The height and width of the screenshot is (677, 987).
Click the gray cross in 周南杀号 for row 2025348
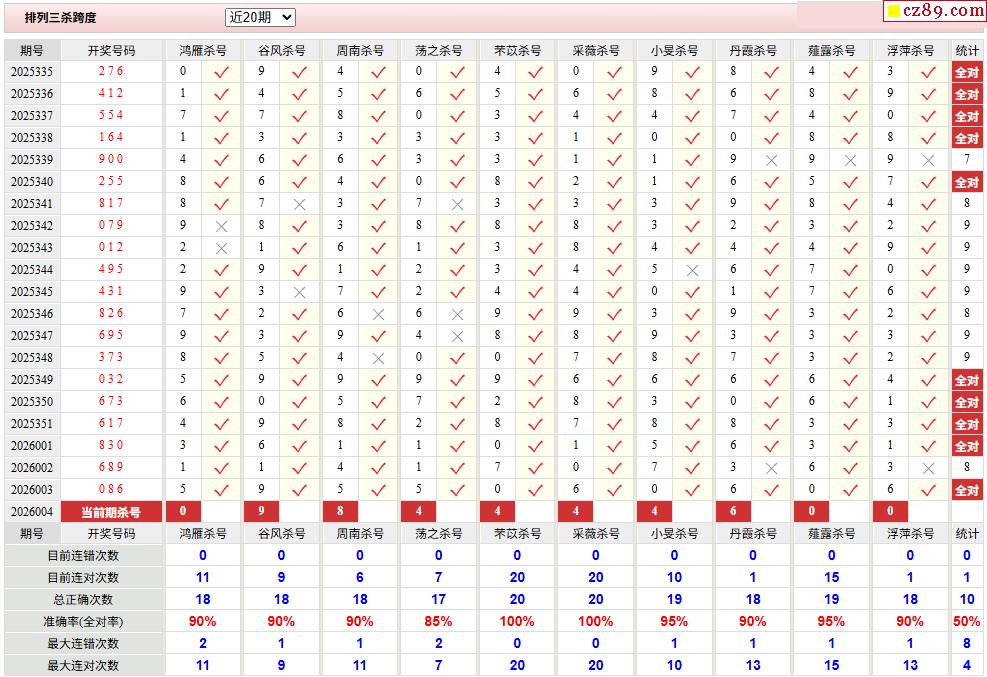click(378, 358)
